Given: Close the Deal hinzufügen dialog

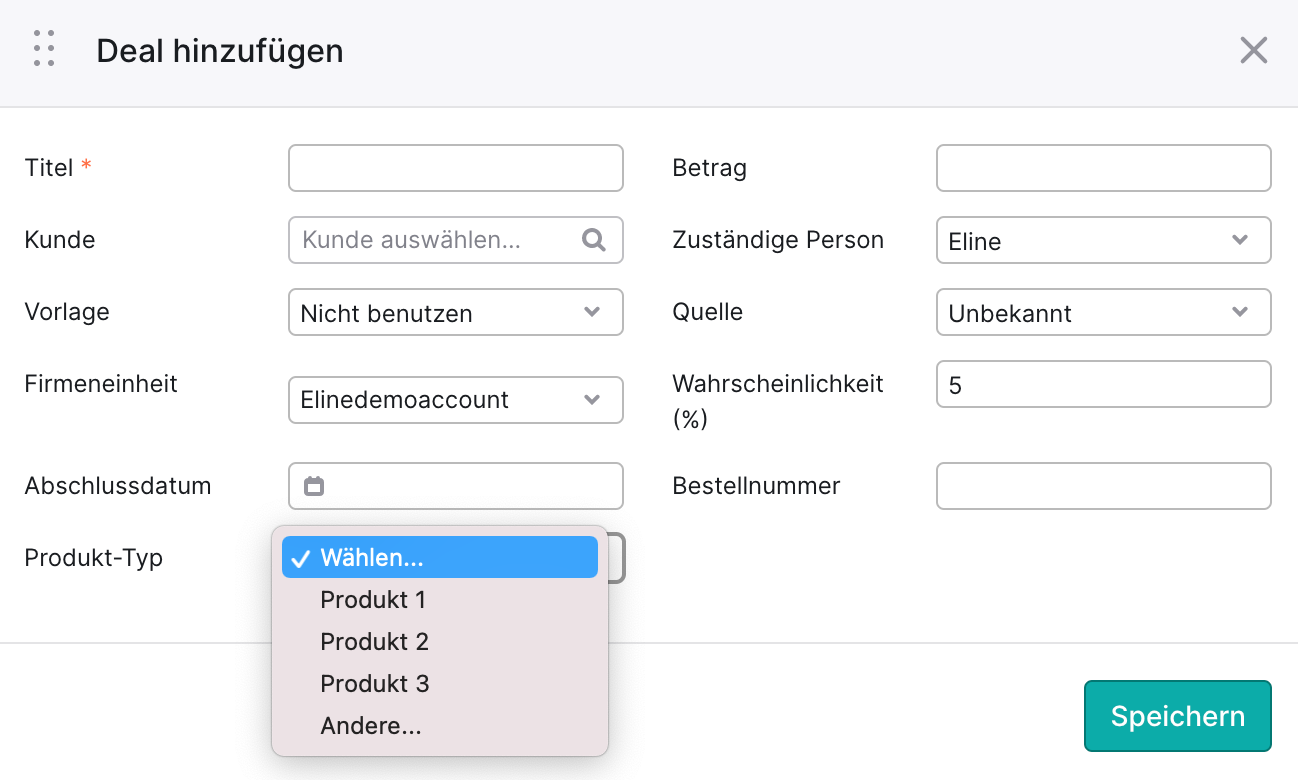Looking at the screenshot, I should tap(1253, 50).
